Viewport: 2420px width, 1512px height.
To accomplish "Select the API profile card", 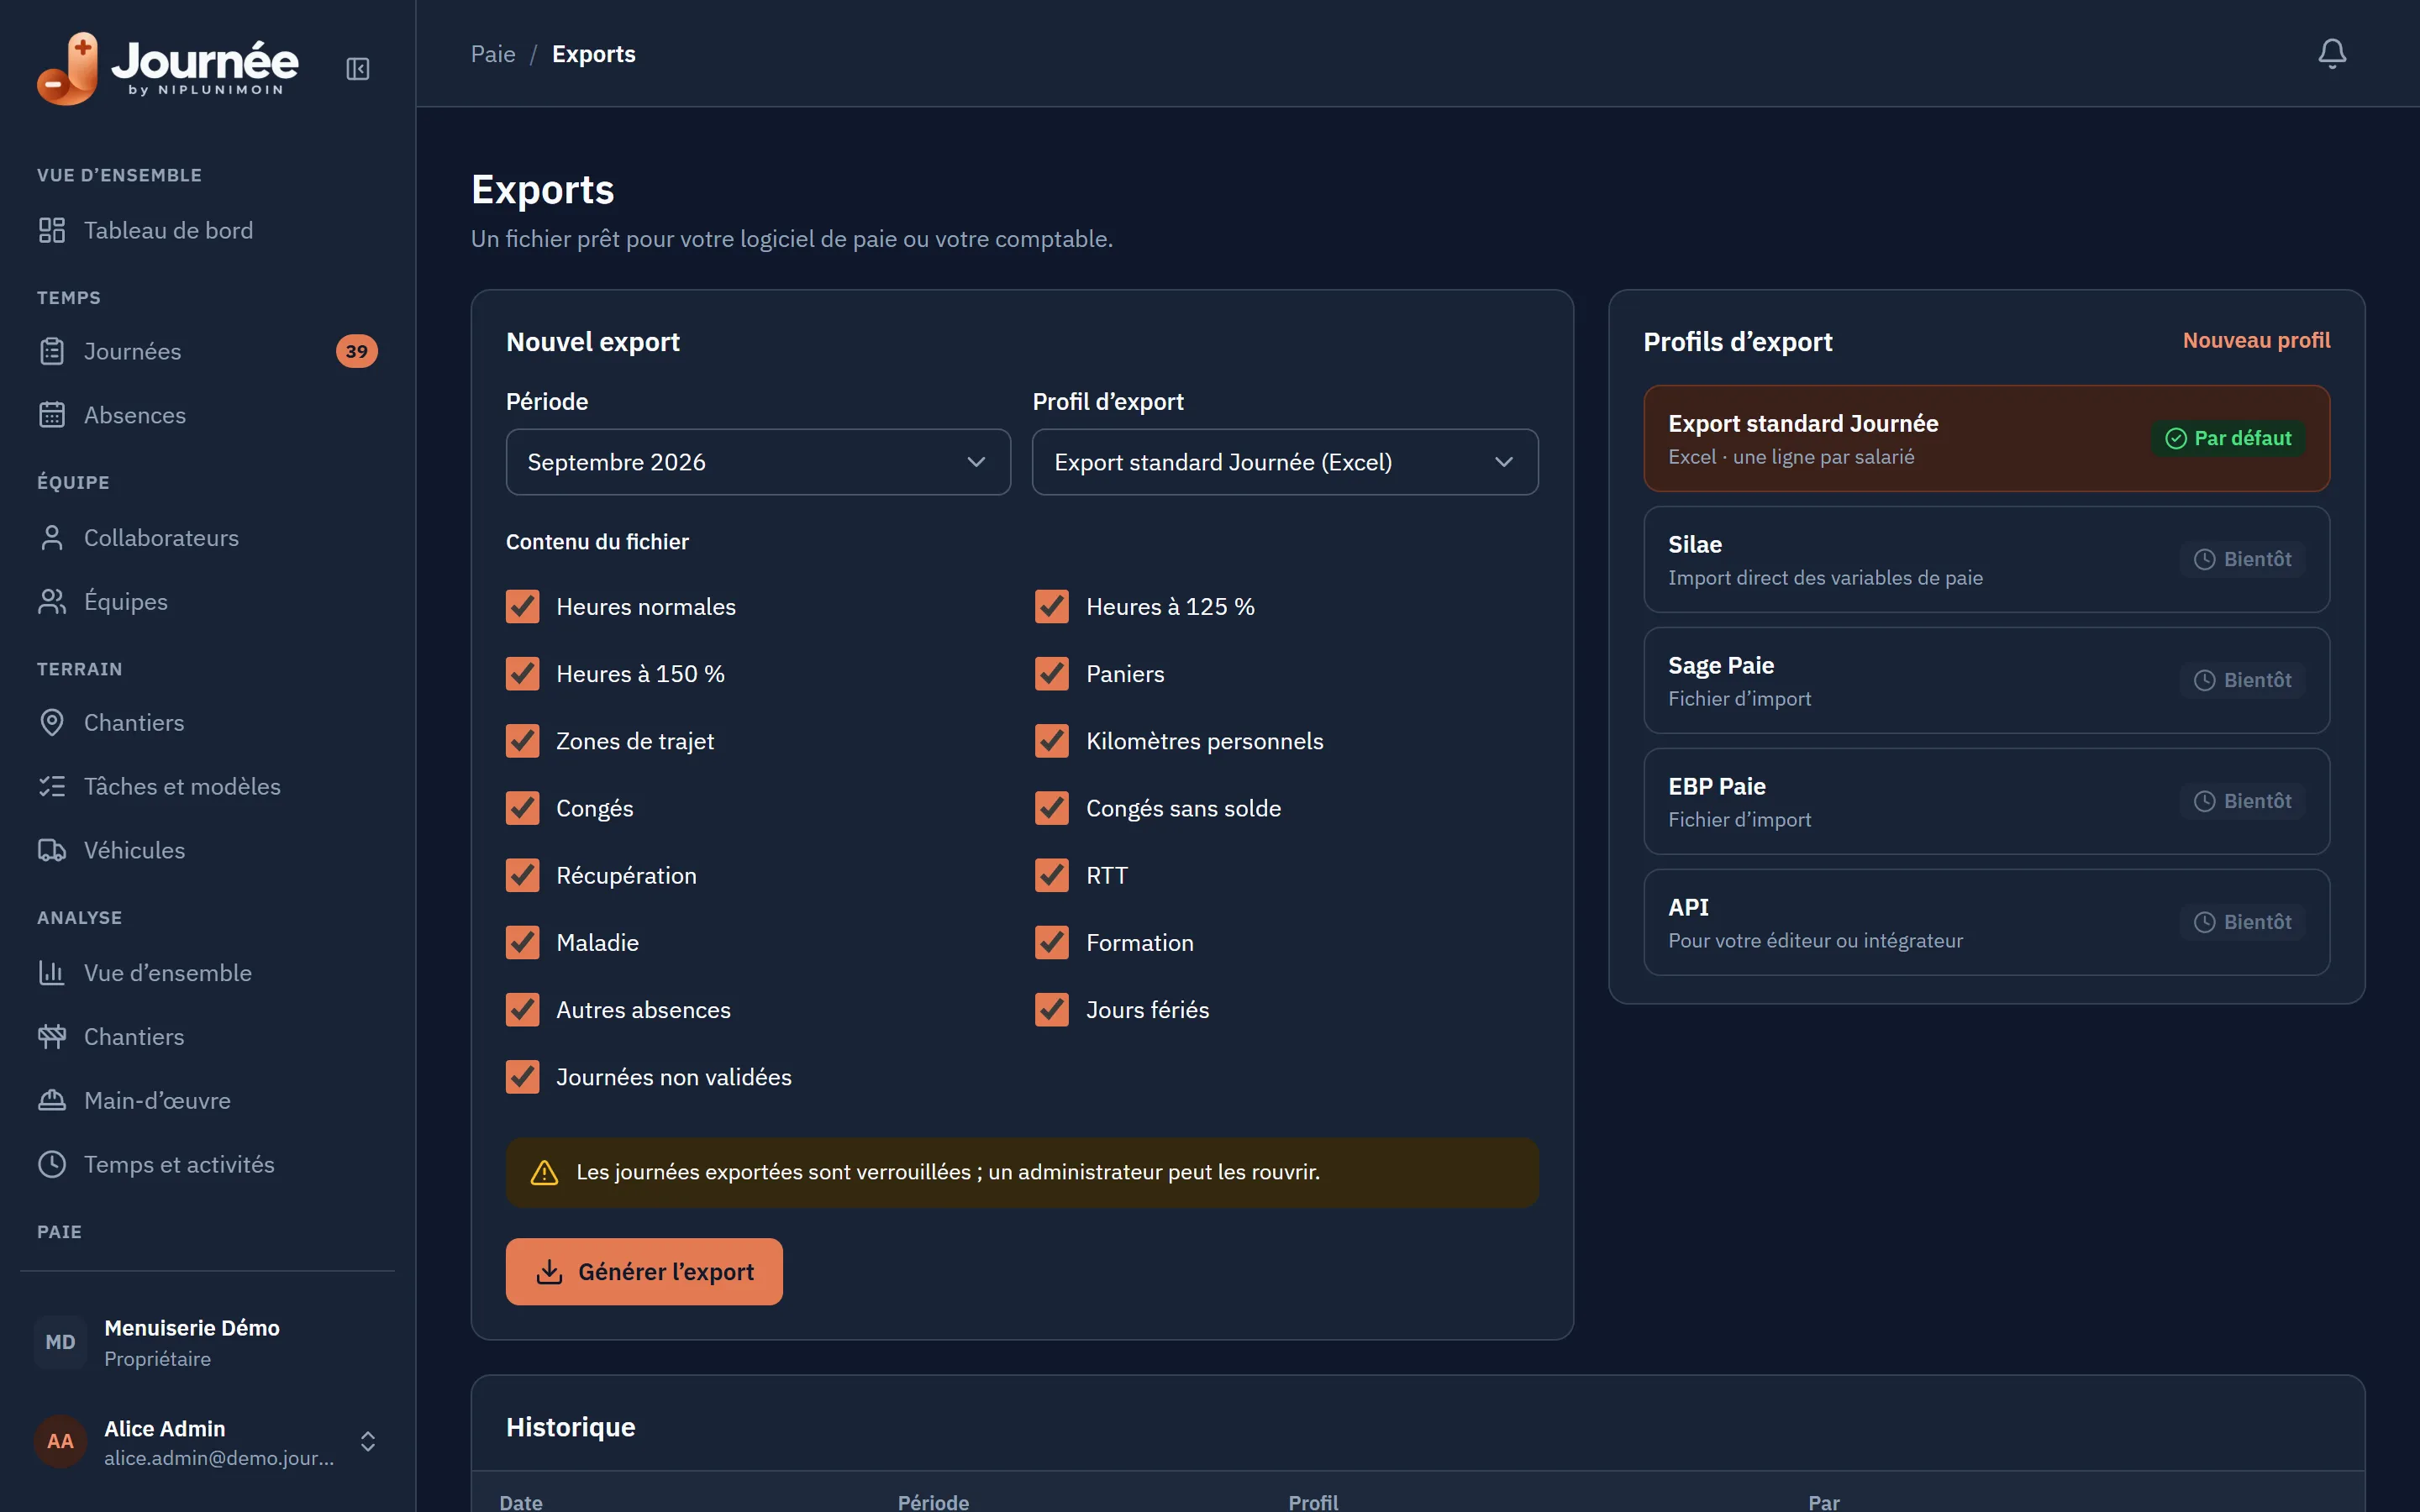I will point(1986,923).
